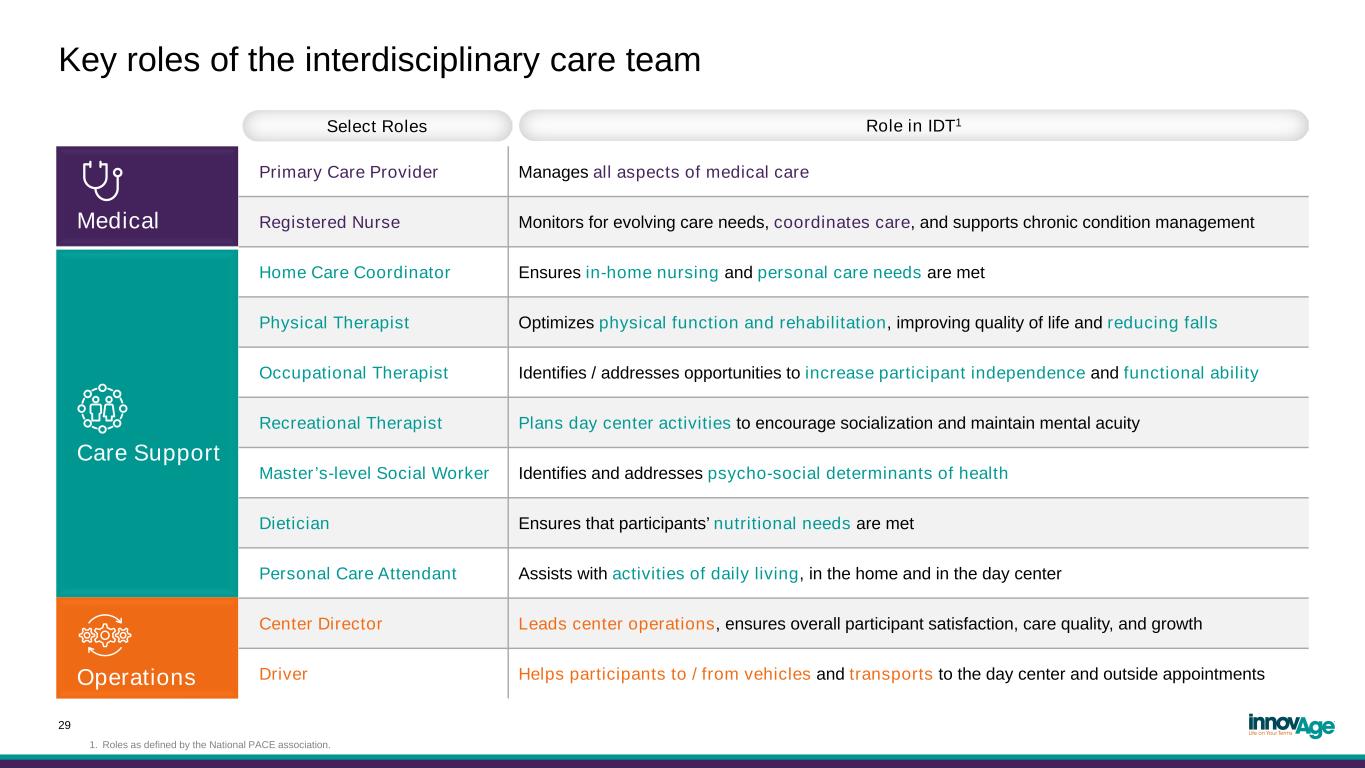Click the 'Care Support' category label
1365x768 pixels.
(x=149, y=453)
